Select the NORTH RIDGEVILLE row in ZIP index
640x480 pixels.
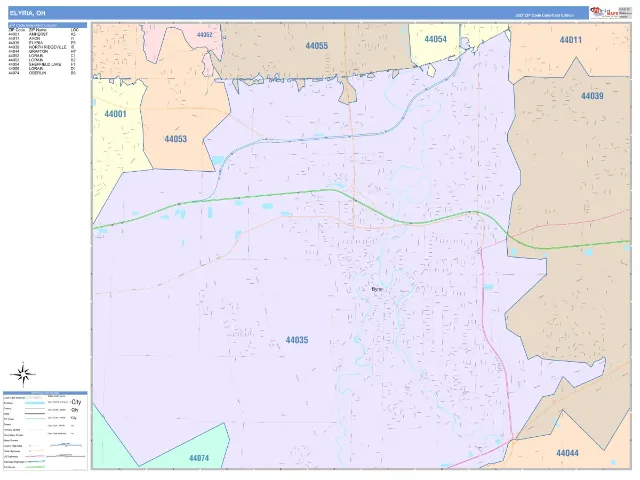(42, 47)
